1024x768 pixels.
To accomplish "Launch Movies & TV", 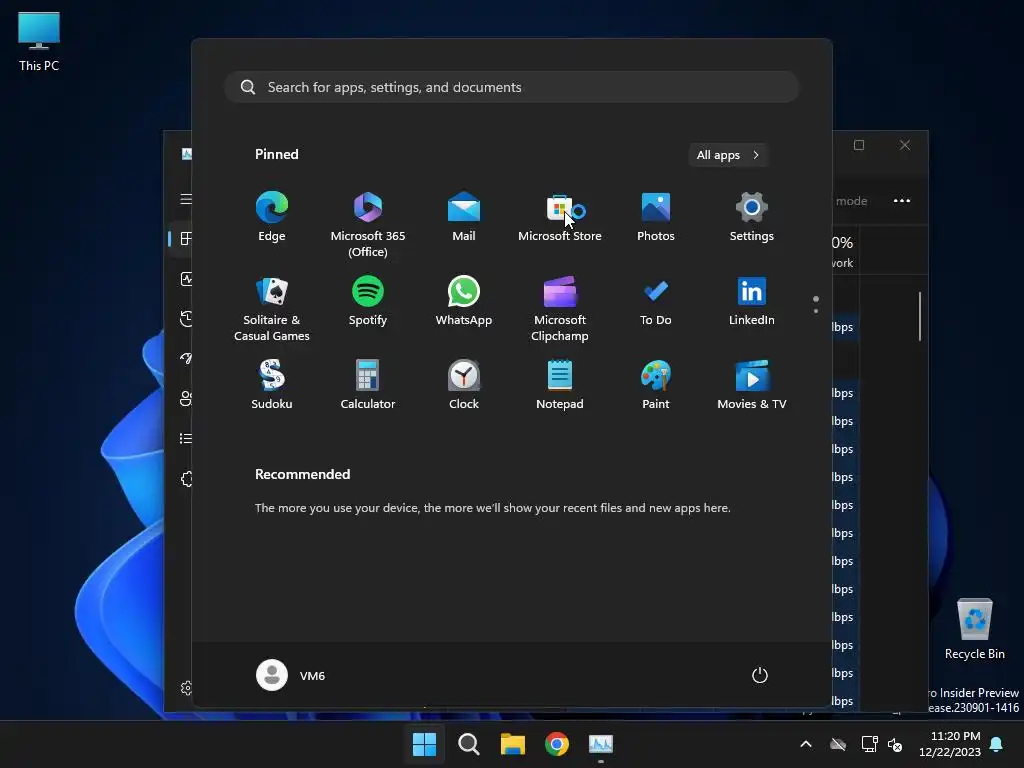I will (x=752, y=385).
